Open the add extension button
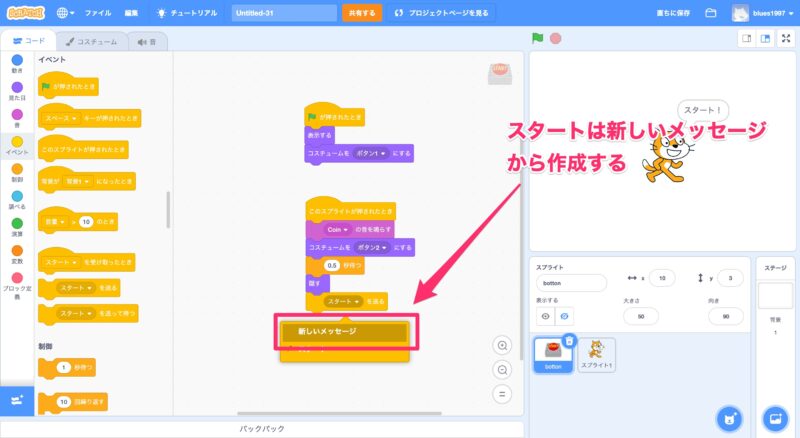Screen dimensions: 800x438 tap(17, 399)
